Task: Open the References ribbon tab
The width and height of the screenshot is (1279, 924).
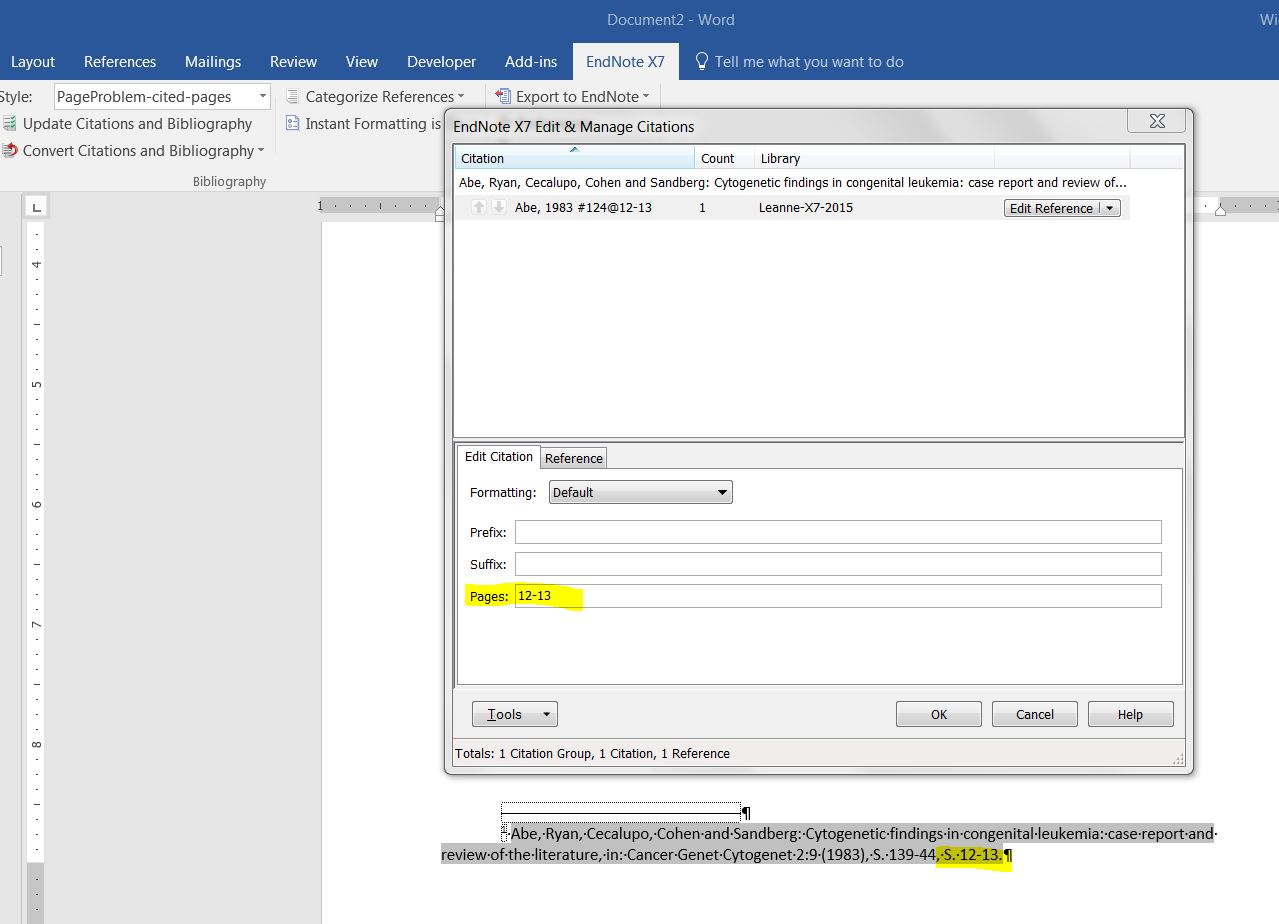Action: (120, 62)
